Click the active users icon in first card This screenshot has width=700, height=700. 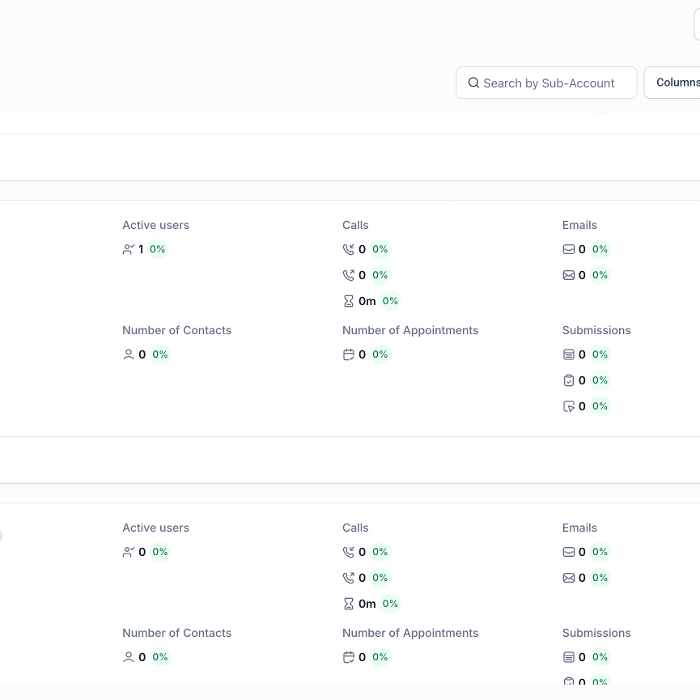(128, 250)
